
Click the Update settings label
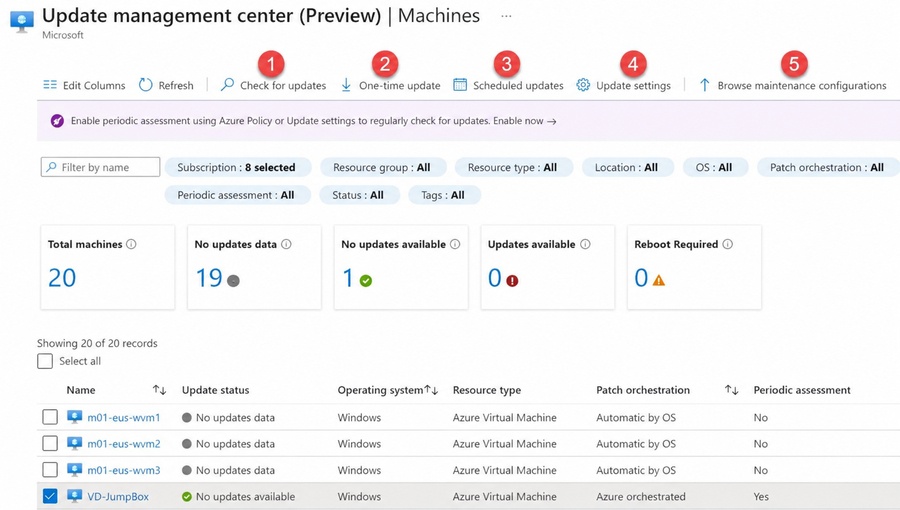click(633, 85)
